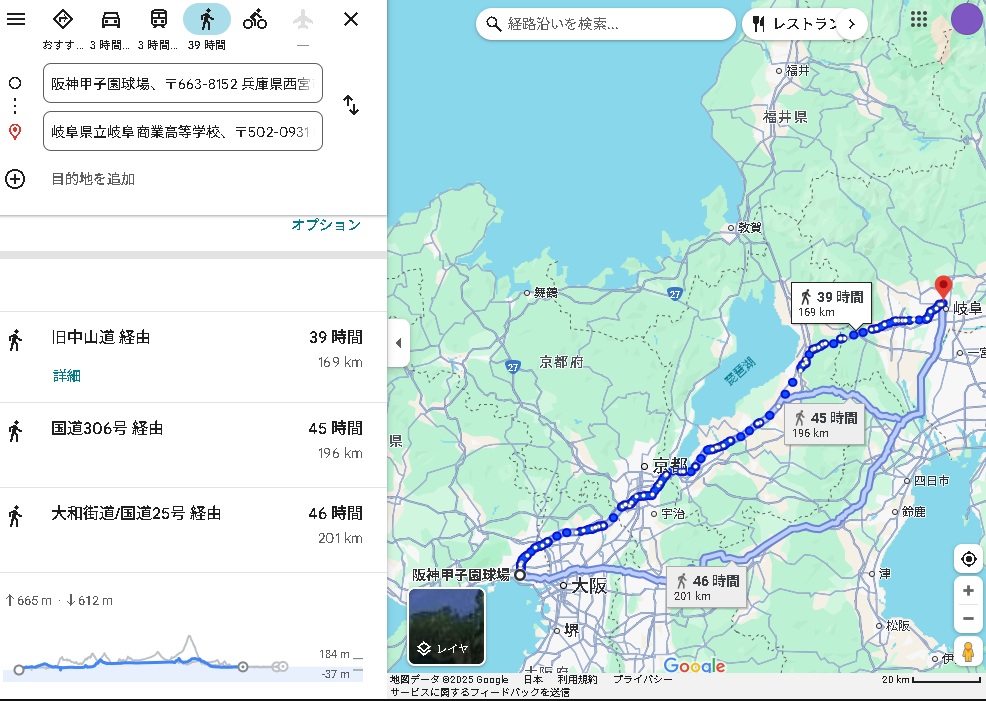
Task: Switch to public transit mode
Action: coord(158,19)
